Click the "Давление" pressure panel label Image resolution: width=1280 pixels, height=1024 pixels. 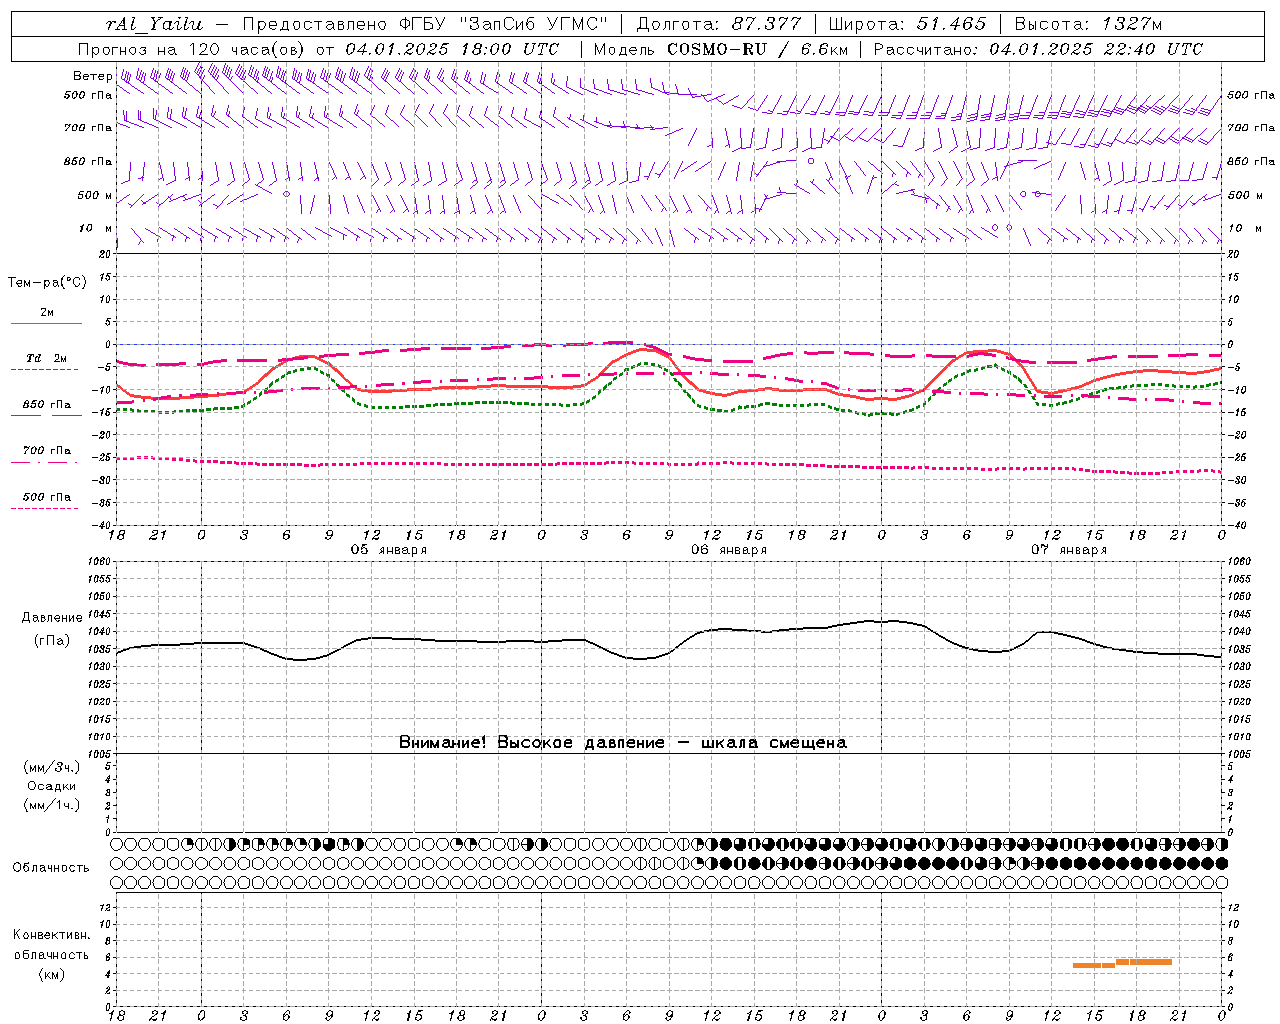[x=51, y=618]
